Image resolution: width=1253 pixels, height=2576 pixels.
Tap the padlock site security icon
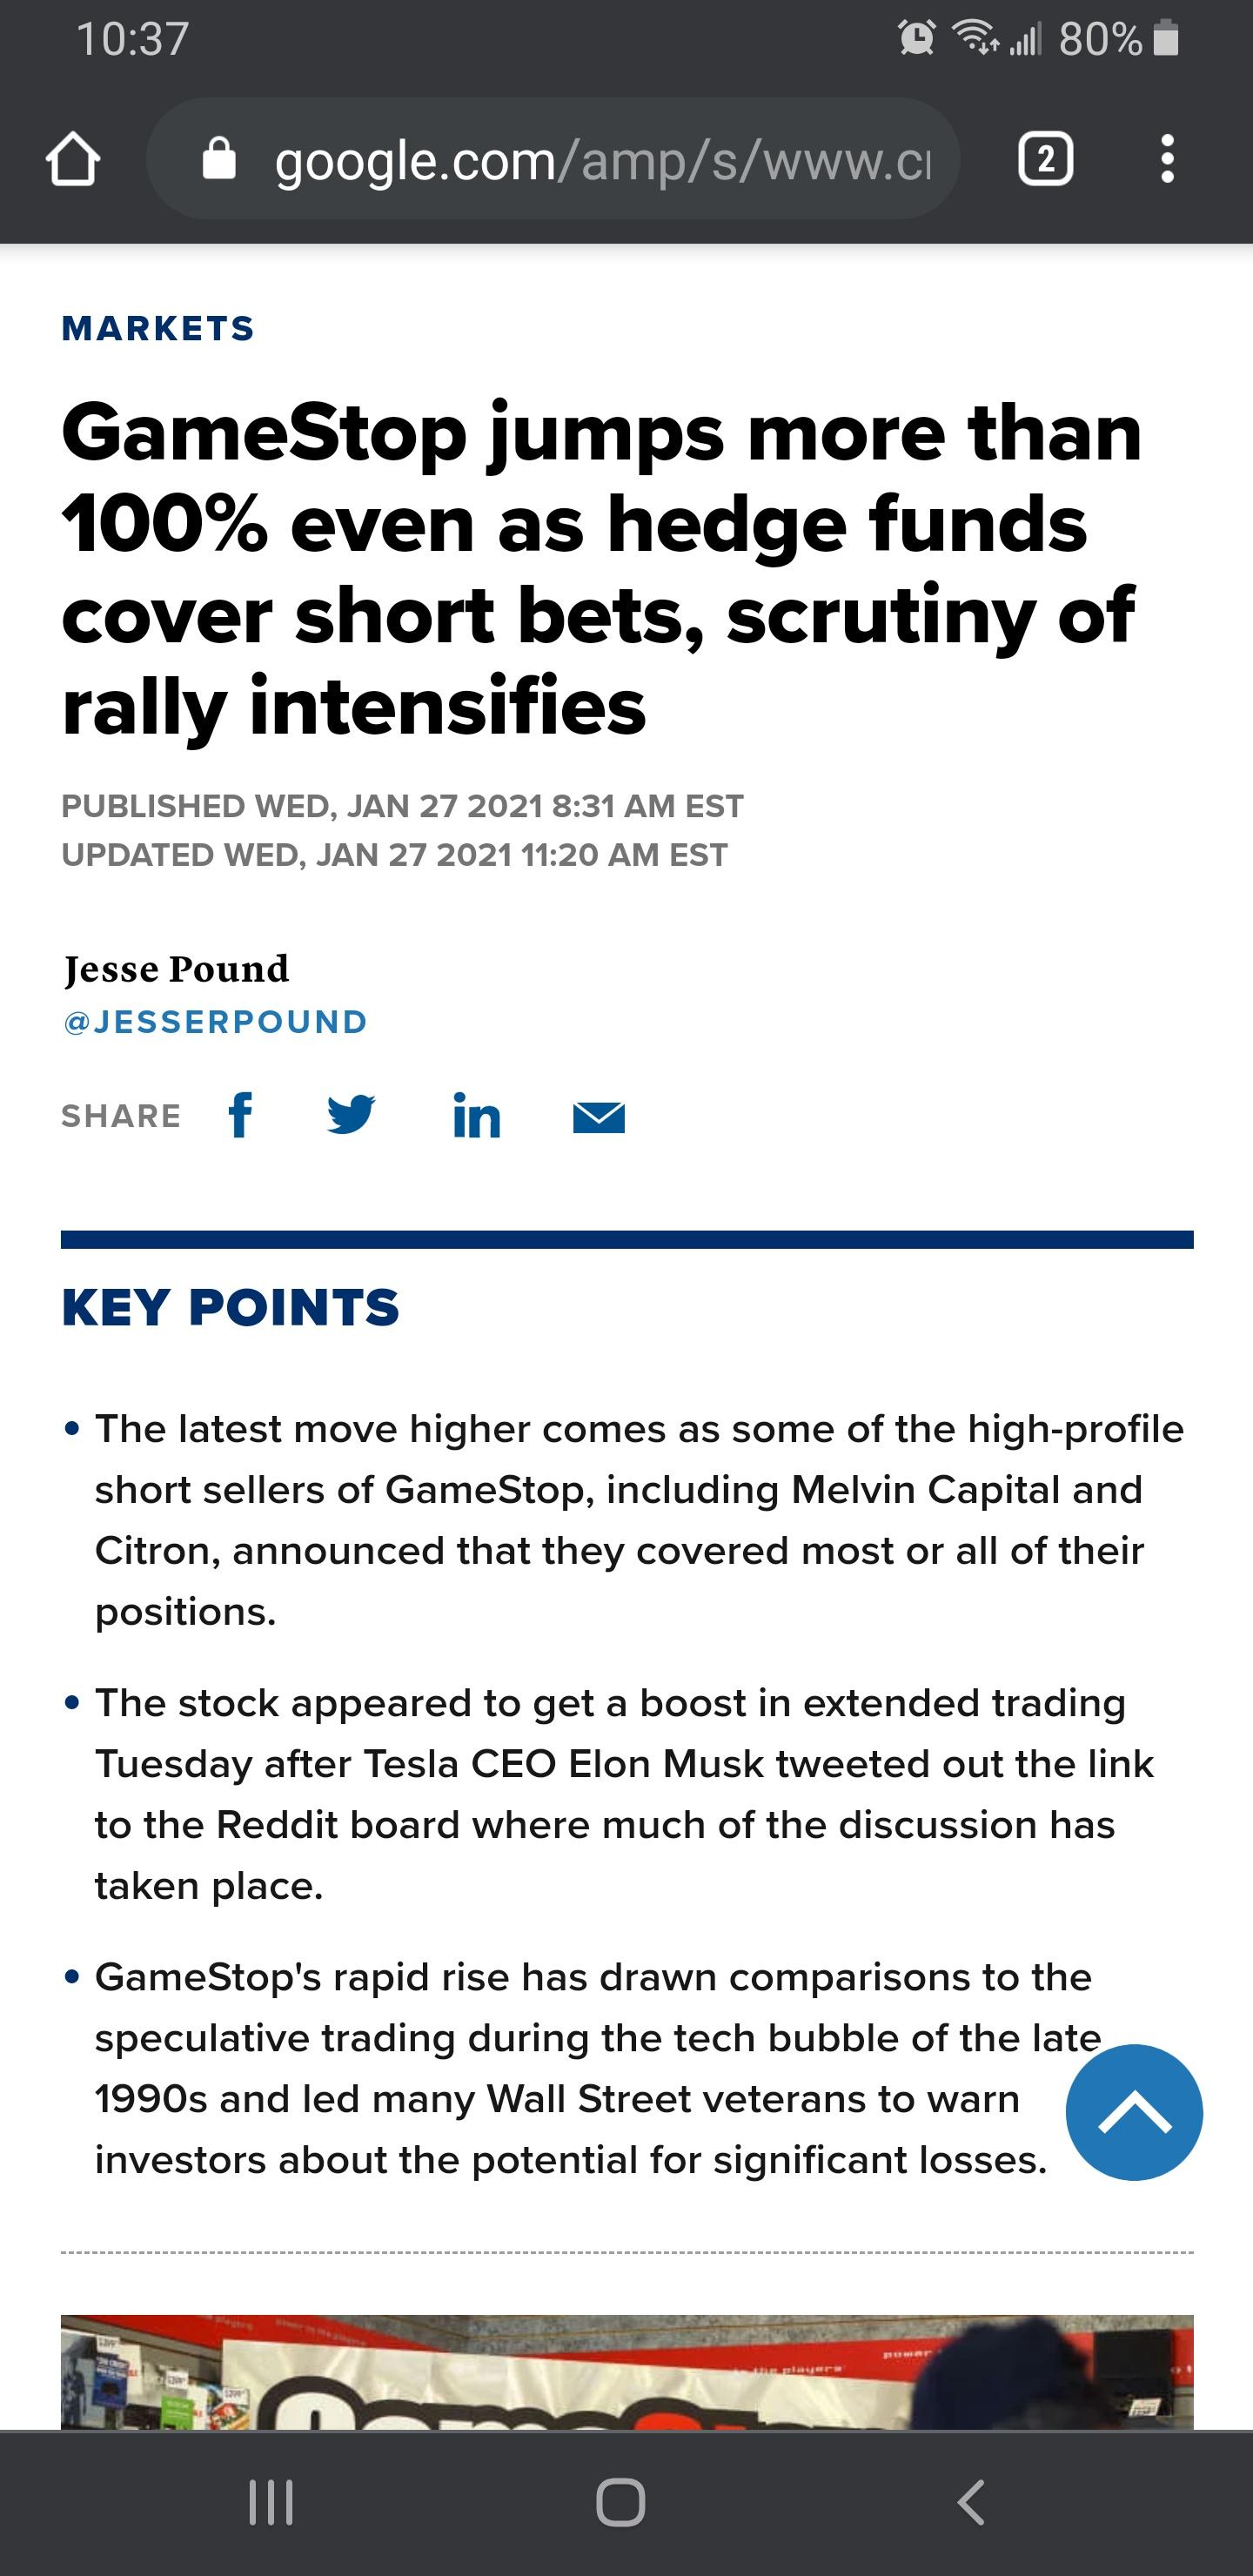tap(219, 160)
